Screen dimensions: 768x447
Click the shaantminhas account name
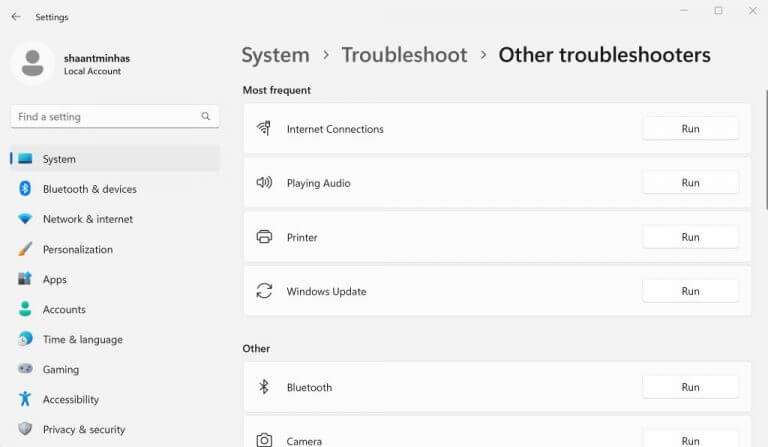(x=97, y=58)
